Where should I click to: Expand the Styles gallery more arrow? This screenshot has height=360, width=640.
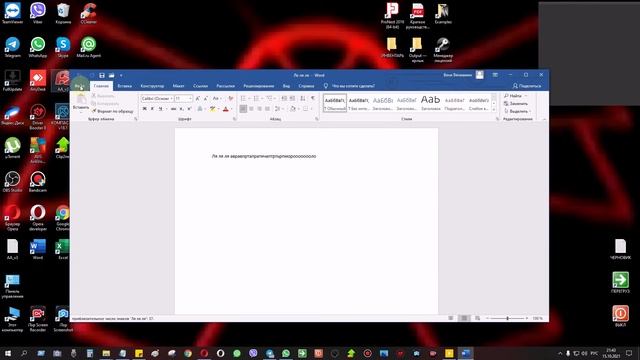[x=494, y=109]
